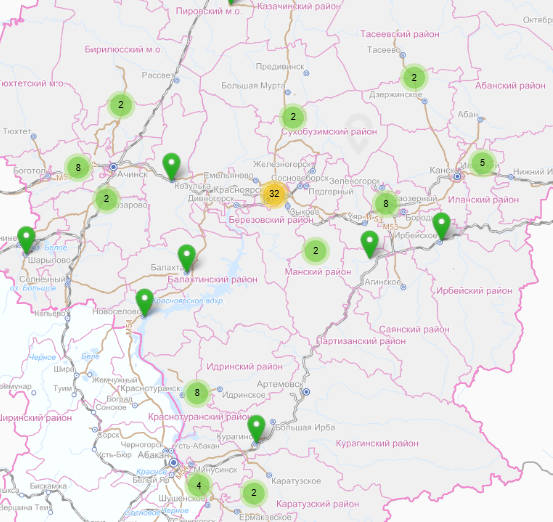Viewport: 553px width, 522px height.
Task: Select the green pin near Шарыпово
Action: click(26, 240)
